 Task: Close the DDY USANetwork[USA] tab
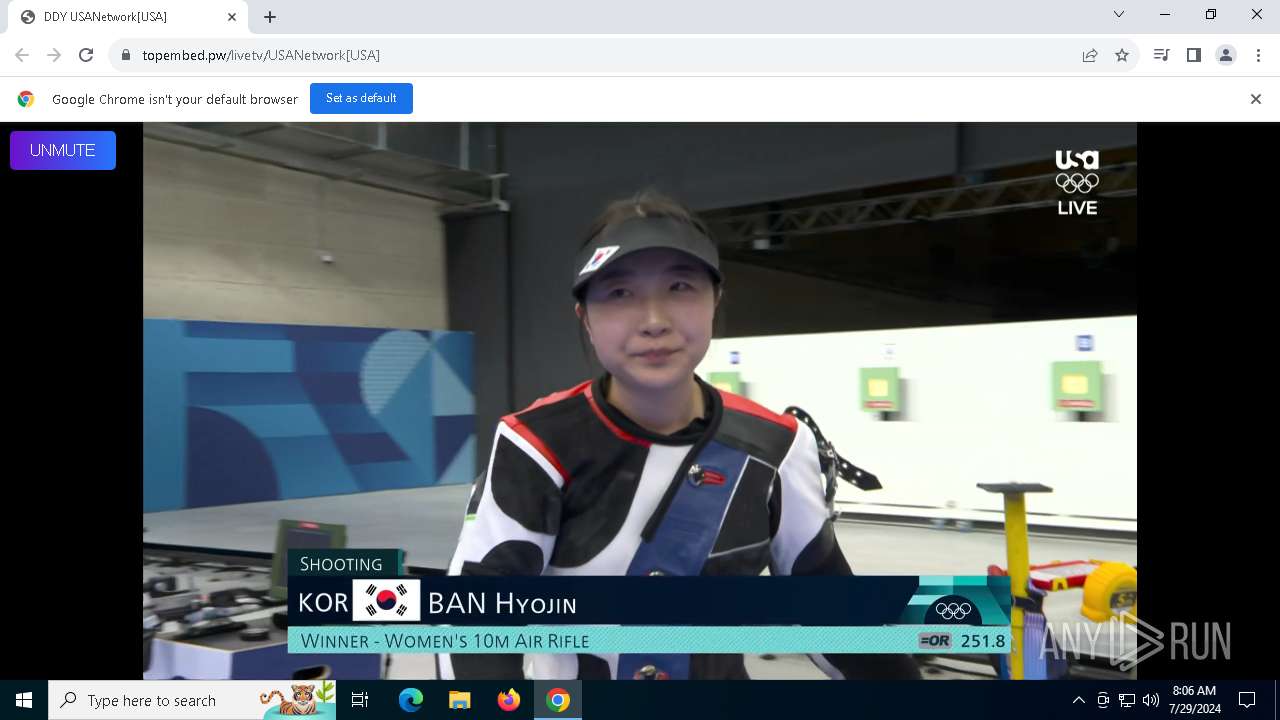point(232,17)
